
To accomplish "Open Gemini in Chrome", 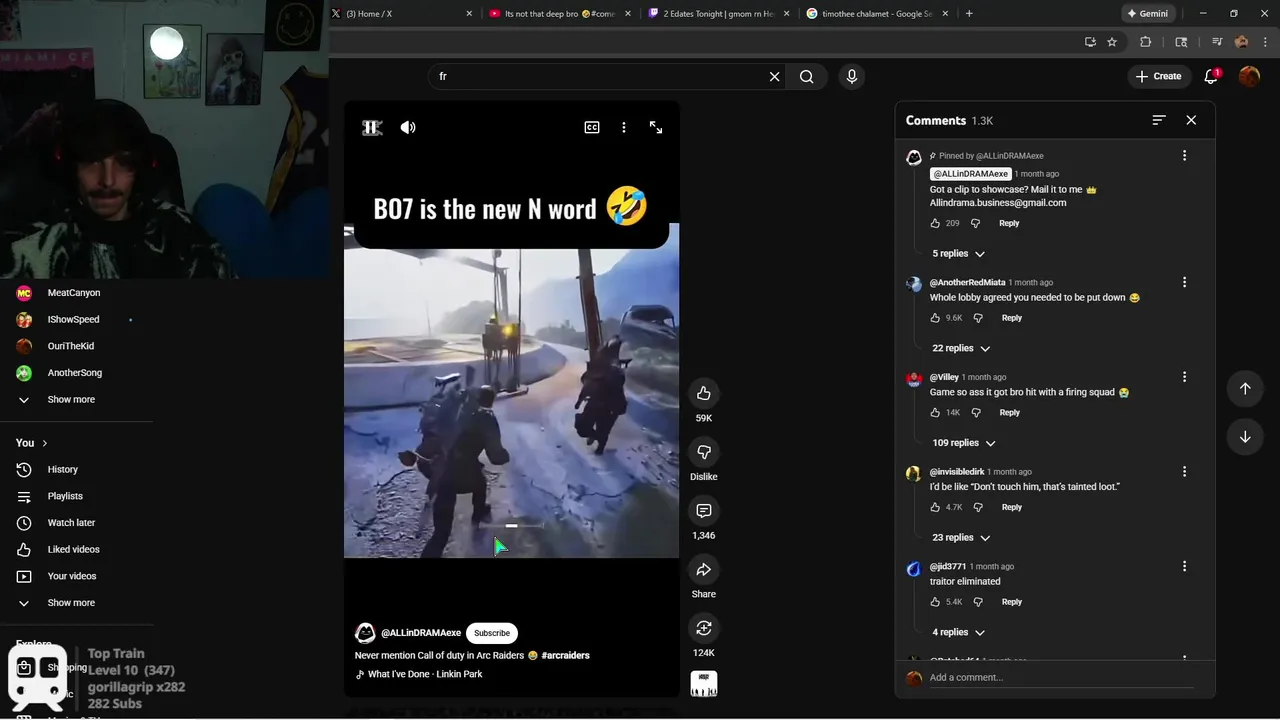I will (x=1148, y=14).
